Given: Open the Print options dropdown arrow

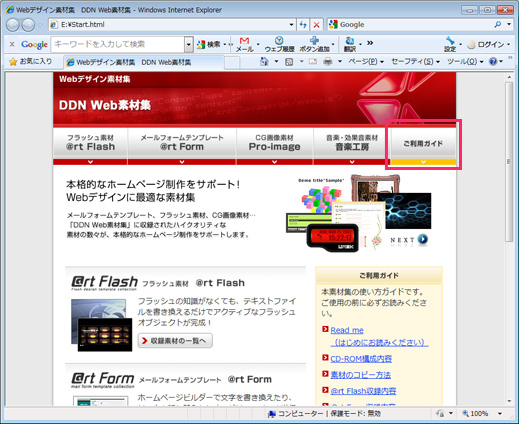Looking at the screenshot, I should [x=340, y=62].
